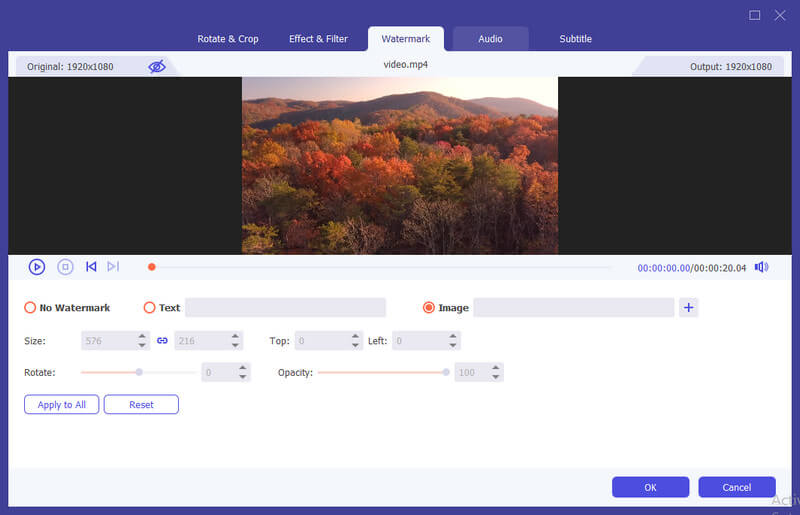This screenshot has width=800, height=515.
Task: Mute the volume speaker icon
Action: tap(761, 267)
